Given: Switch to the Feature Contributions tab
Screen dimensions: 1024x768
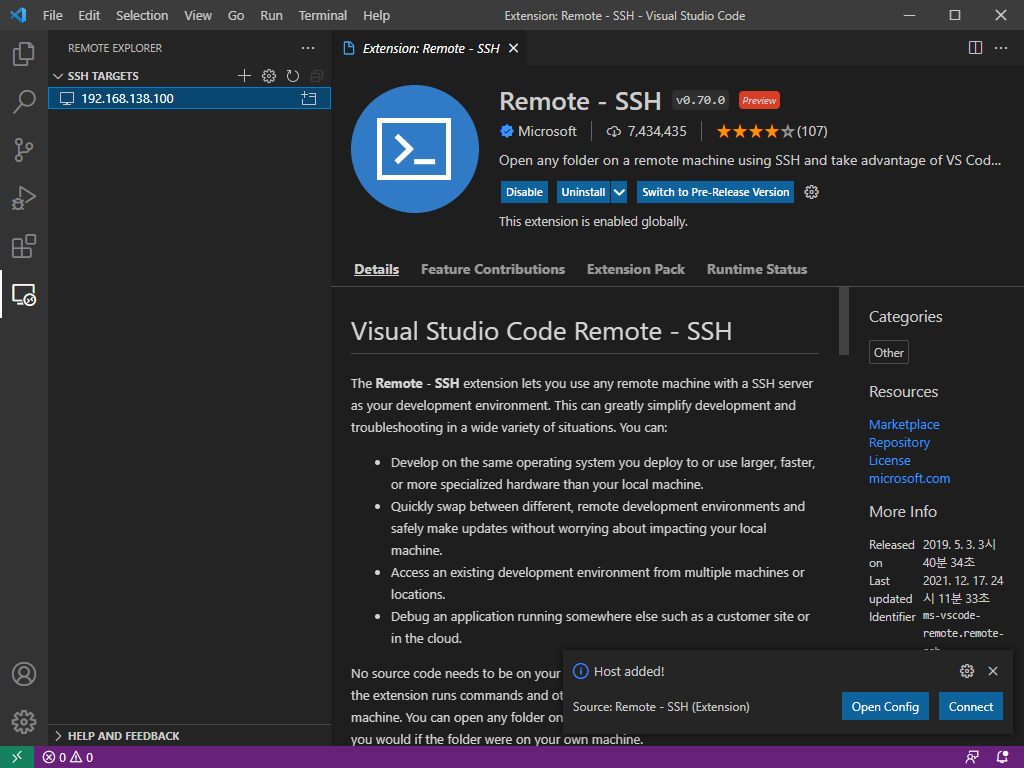Looking at the screenshot, I should 492,269.
